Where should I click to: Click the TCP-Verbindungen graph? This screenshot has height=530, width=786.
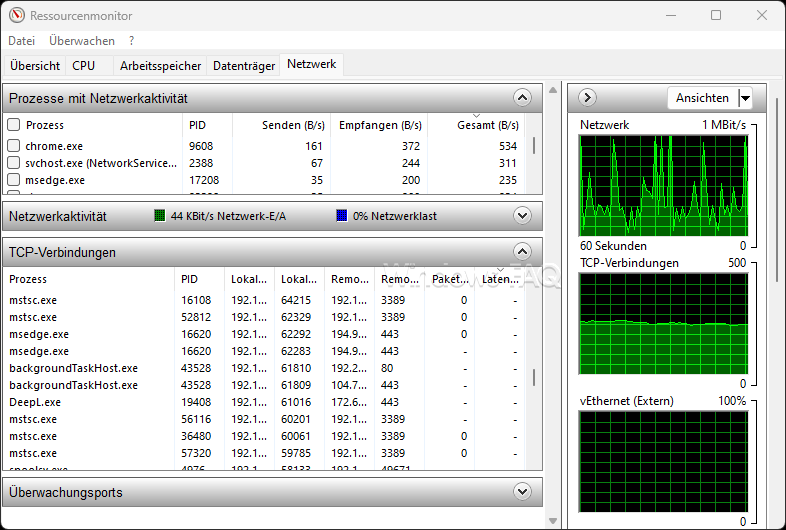click(663, 324)
